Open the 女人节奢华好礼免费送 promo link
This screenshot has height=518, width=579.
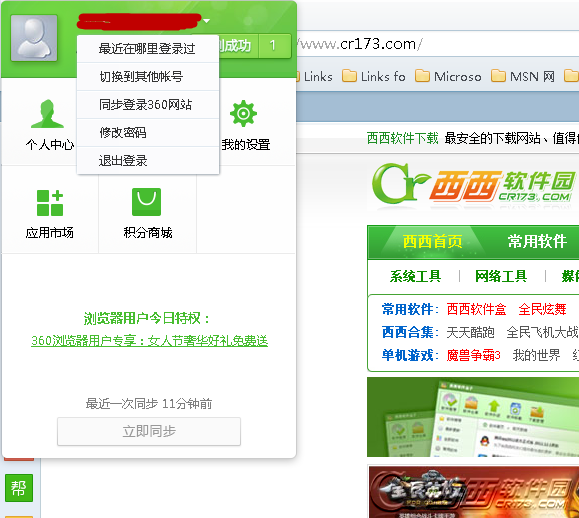150,340
